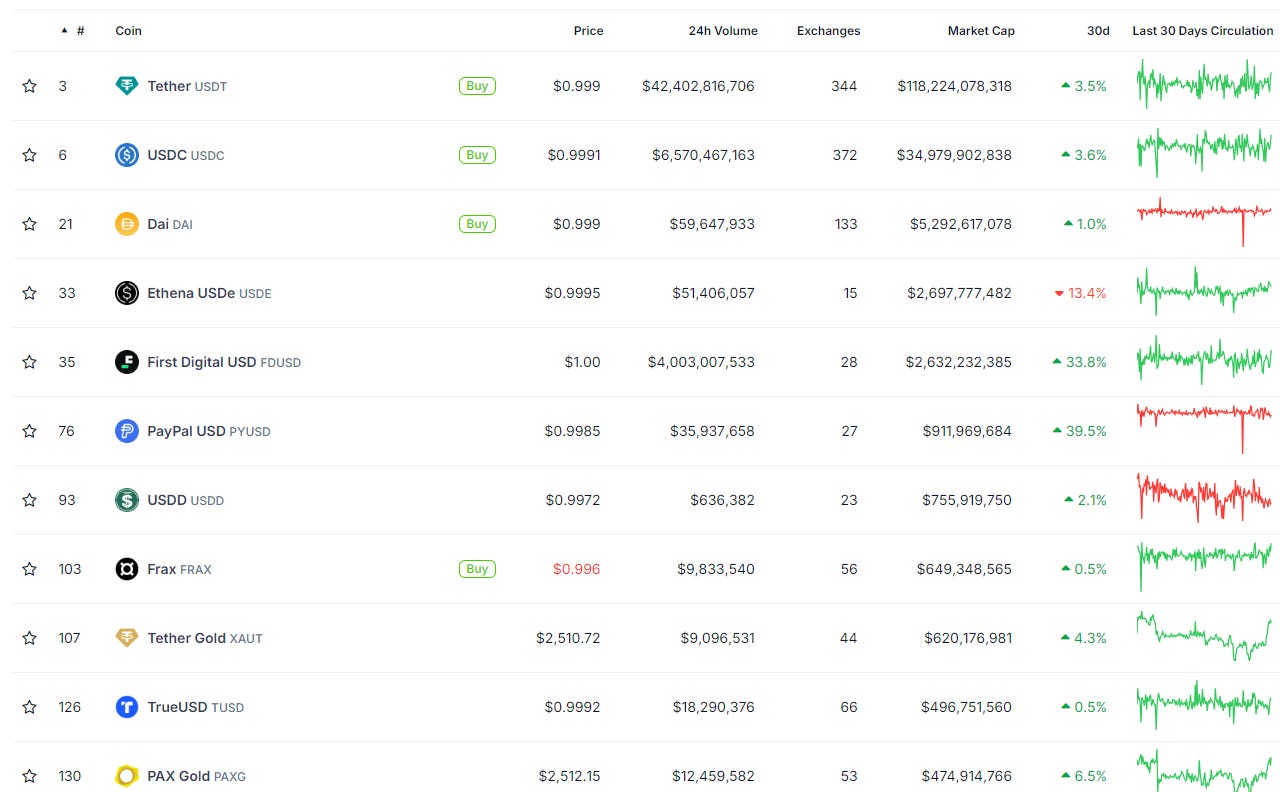Add USDD to favorites via star
This screenshot has width=1280, height=792.
(29, 500)
